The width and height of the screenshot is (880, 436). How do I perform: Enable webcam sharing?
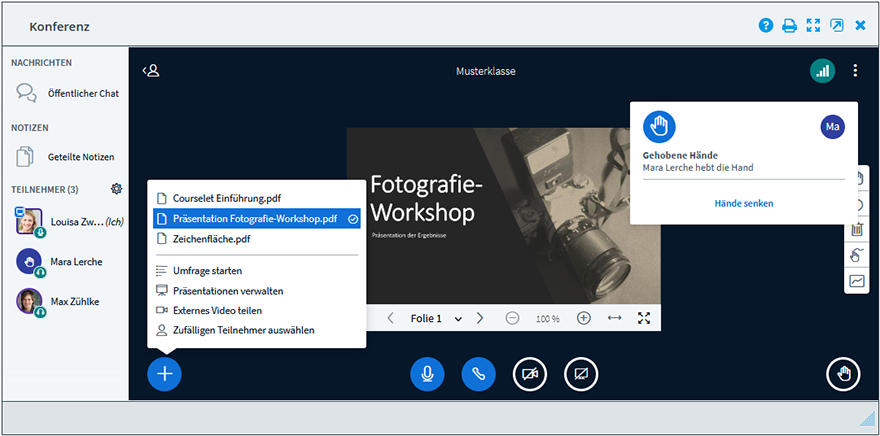pos(530,374)
